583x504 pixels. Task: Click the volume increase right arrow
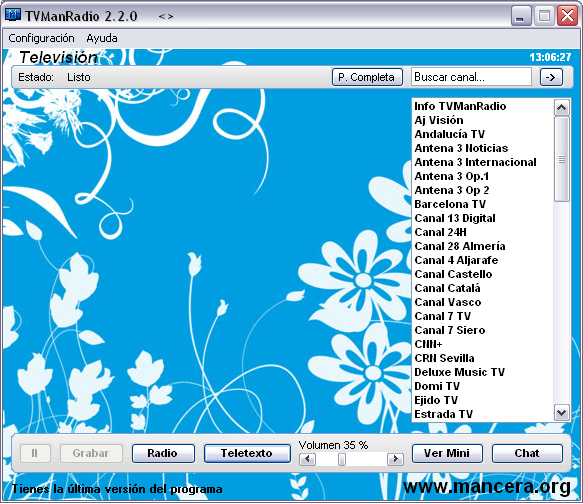pos(395,459)
